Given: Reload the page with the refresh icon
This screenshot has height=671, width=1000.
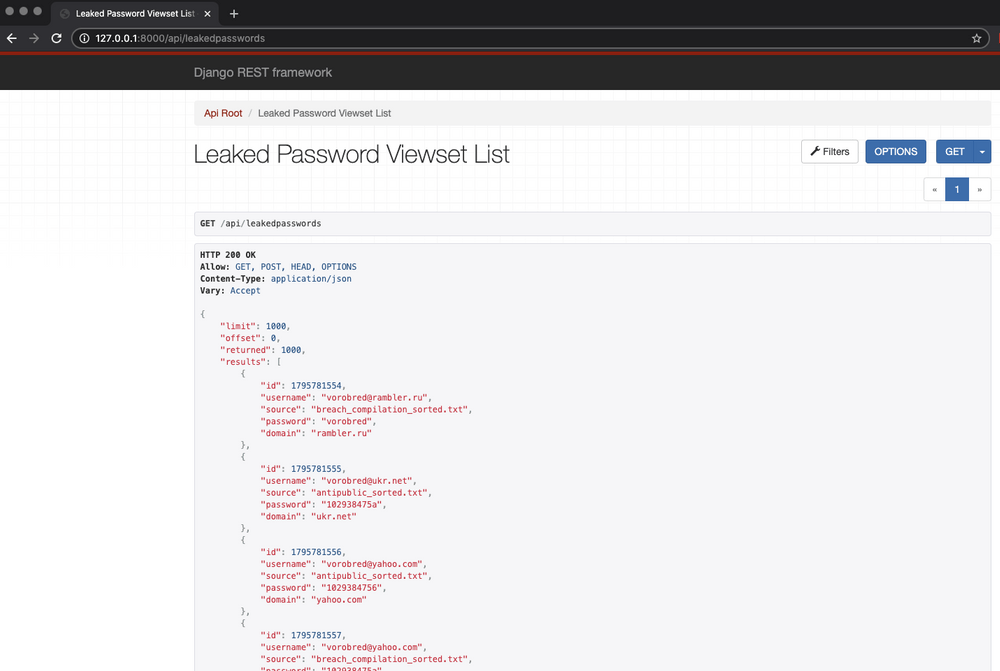Looking at the screenshot, I should (x=56, y=38).
